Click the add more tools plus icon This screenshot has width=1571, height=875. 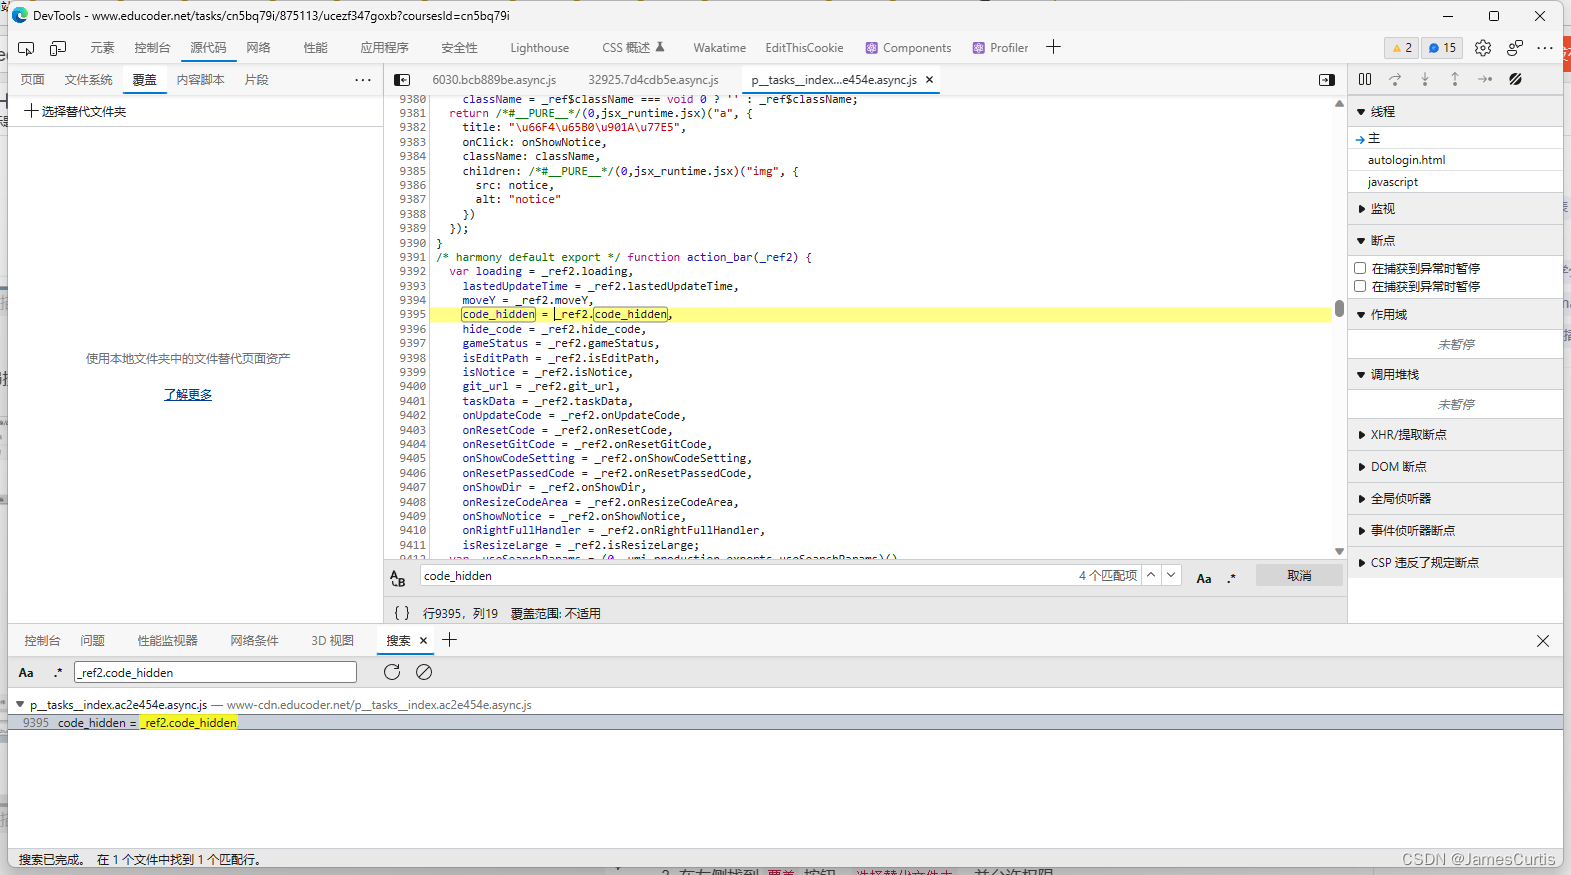pos(1053,47)
